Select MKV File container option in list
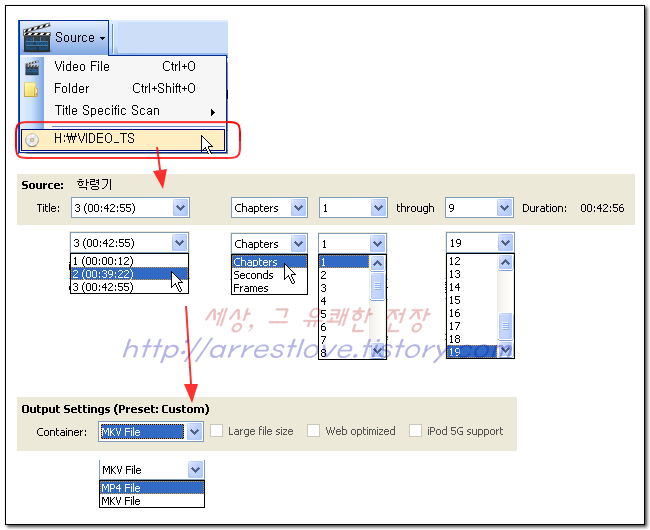This screenshot has height=530, width=650. [152, 501]
